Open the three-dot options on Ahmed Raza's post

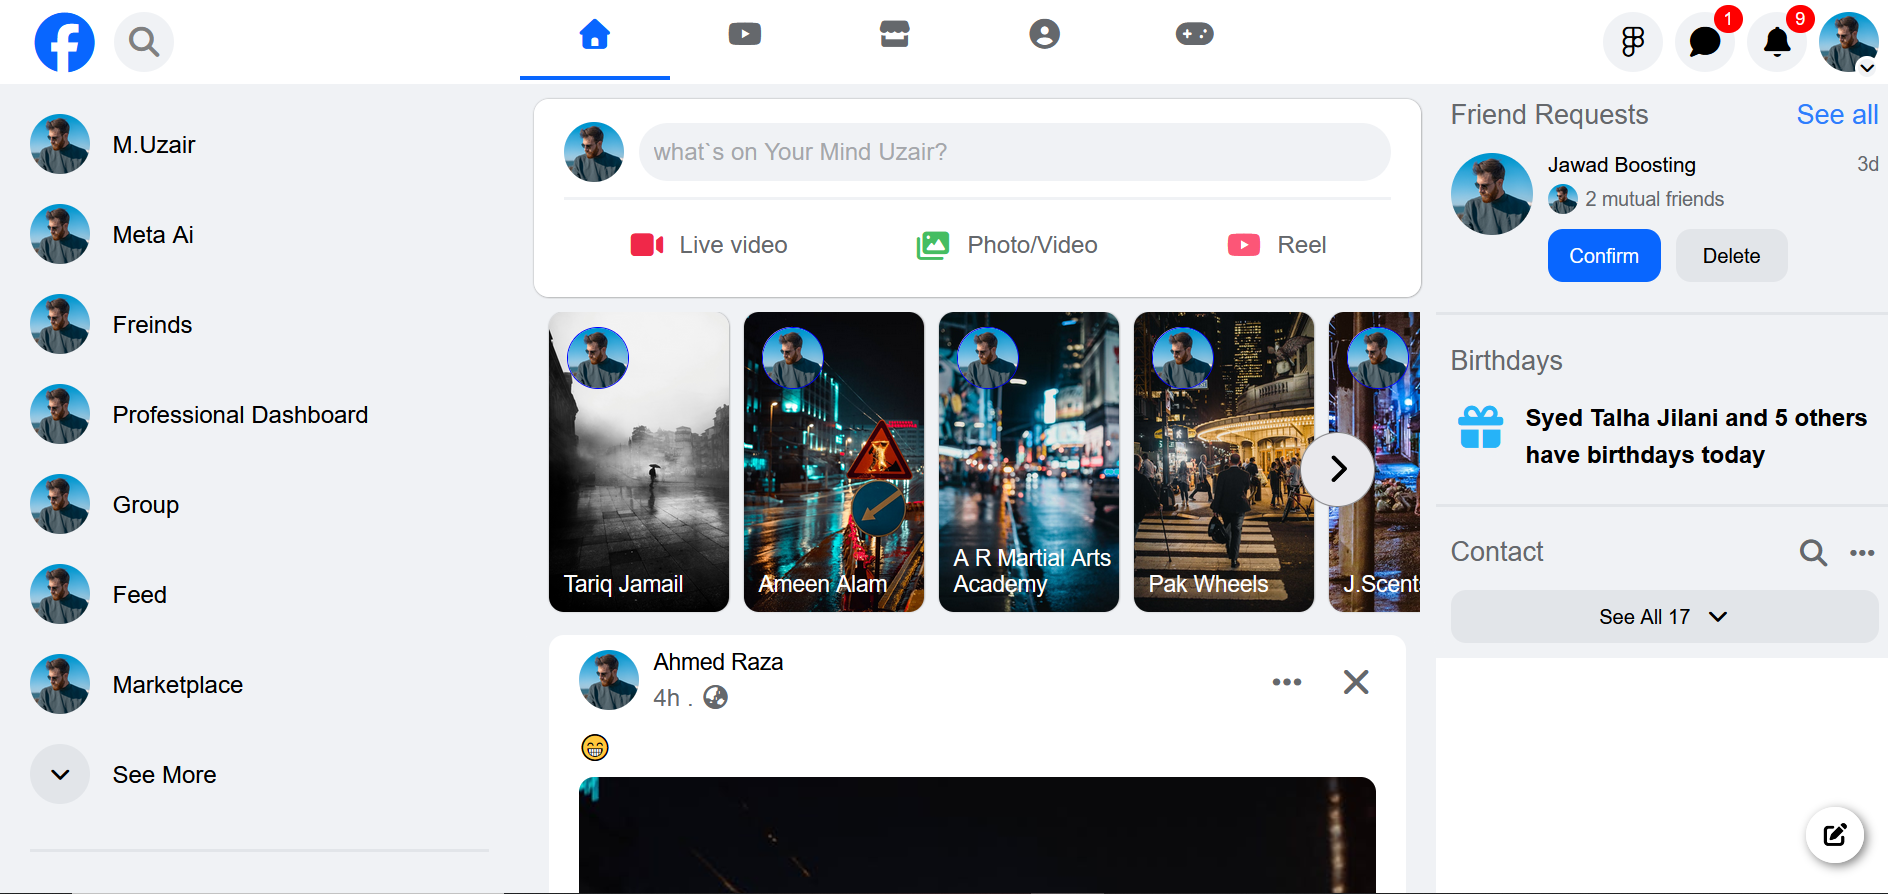pos(1287,682)
